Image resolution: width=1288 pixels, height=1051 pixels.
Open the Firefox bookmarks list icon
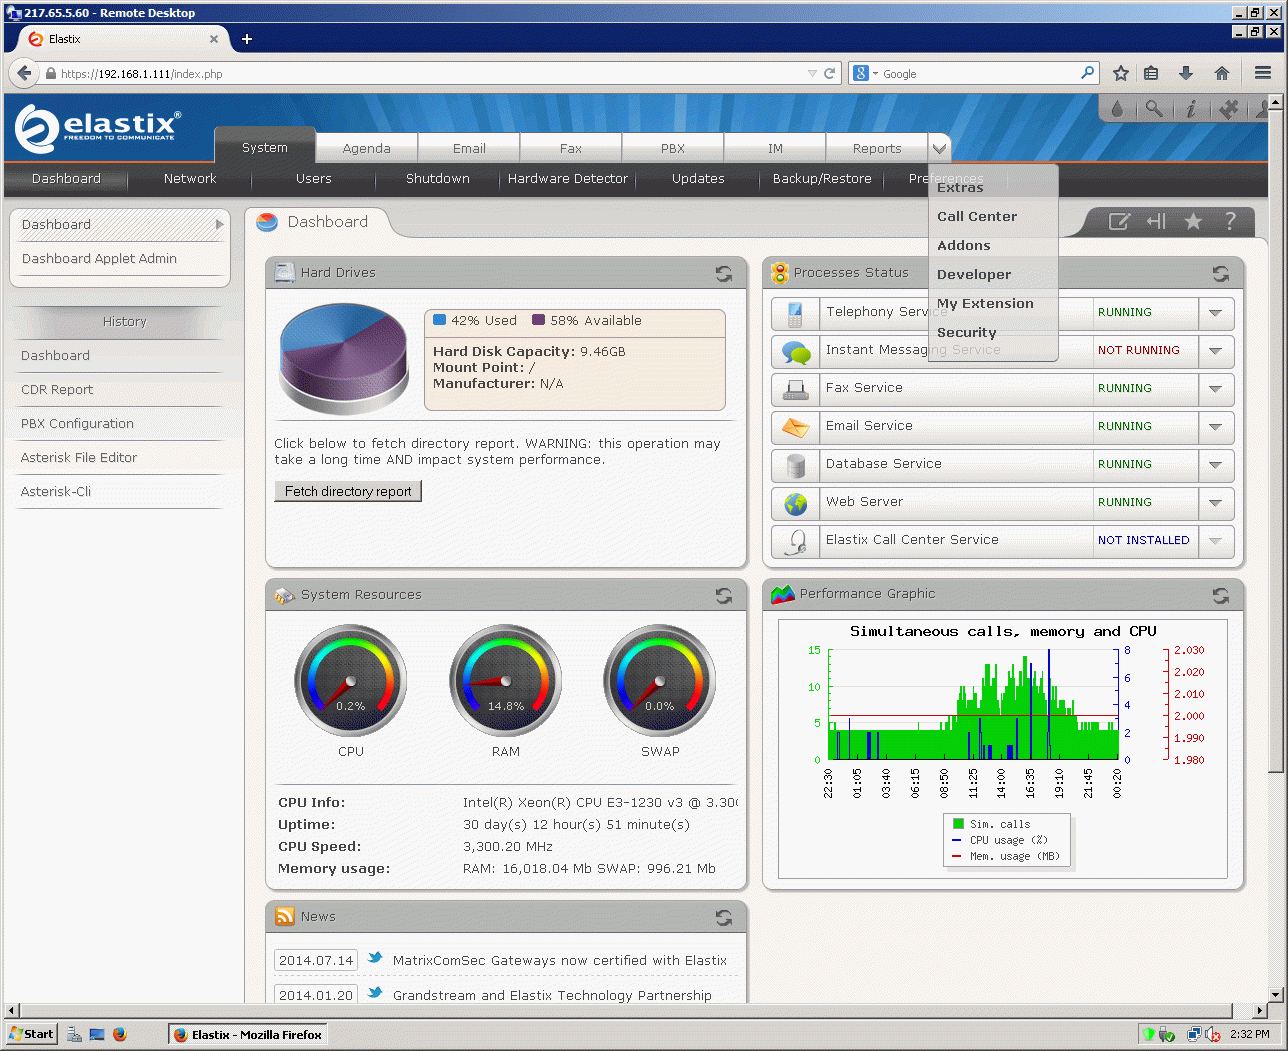(1151, 73)
